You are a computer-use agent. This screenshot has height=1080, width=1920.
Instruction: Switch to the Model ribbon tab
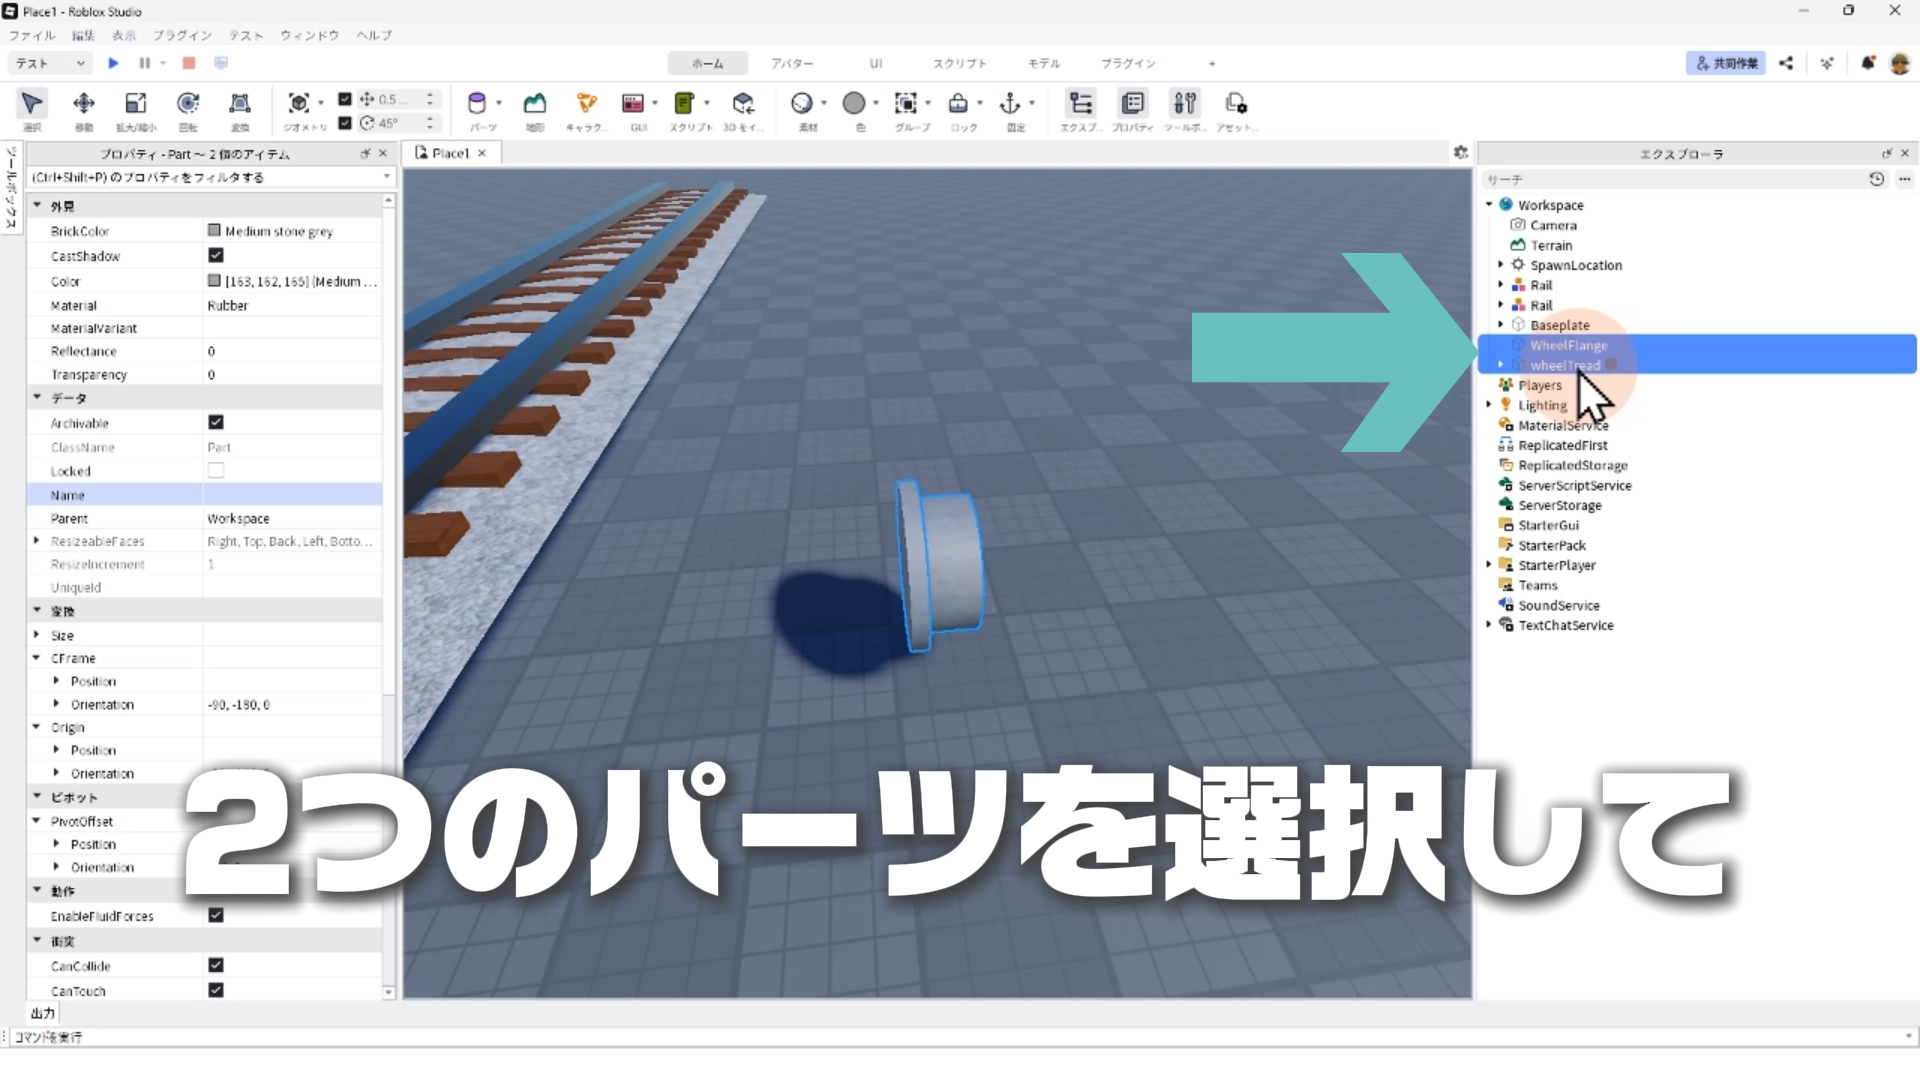1043,63
